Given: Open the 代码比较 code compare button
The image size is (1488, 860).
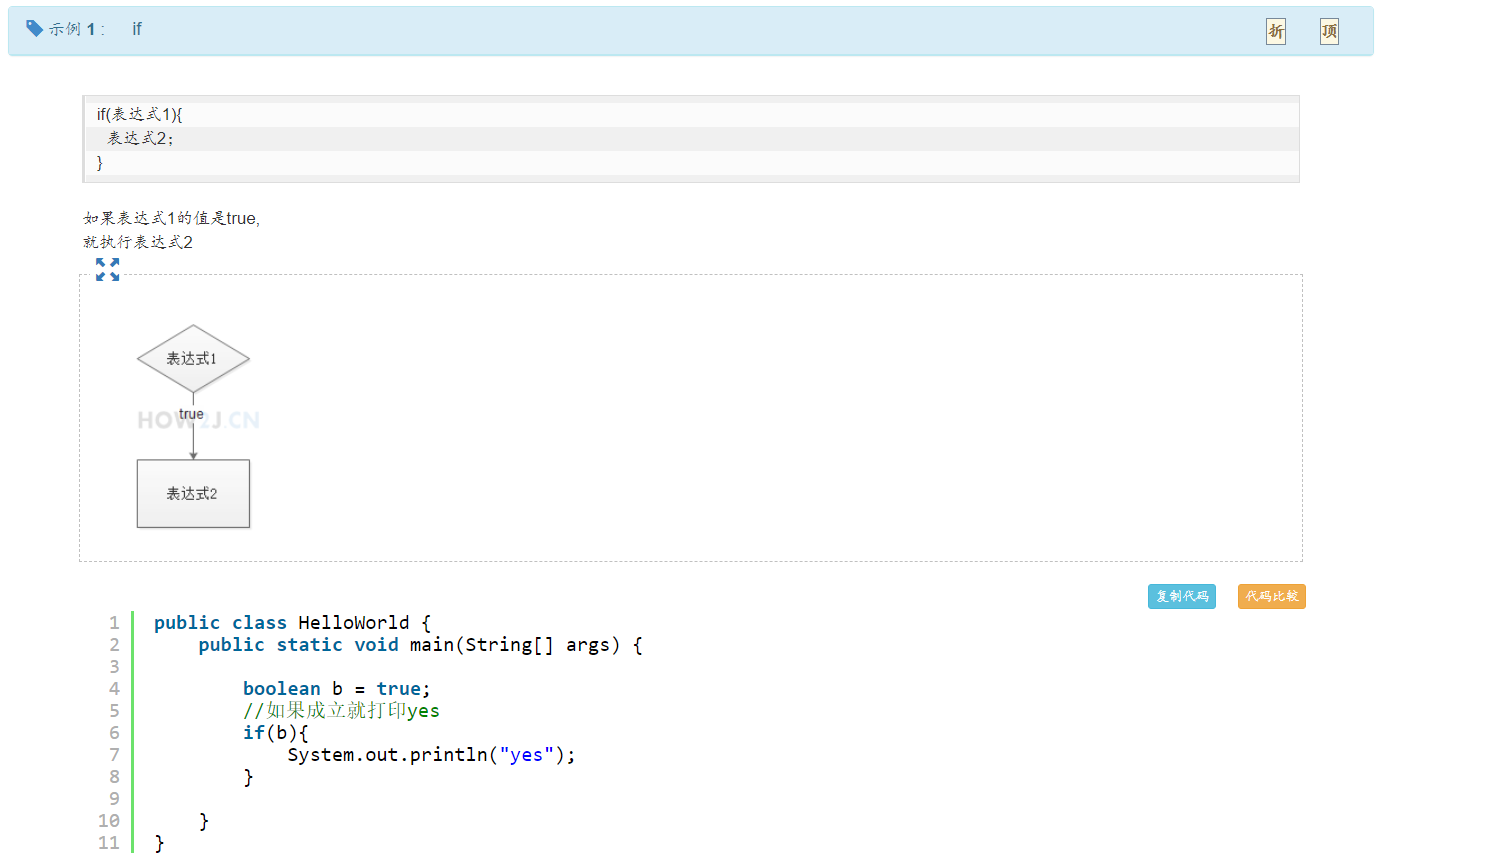Looking at the screenshot, I should coord(1272,596).
